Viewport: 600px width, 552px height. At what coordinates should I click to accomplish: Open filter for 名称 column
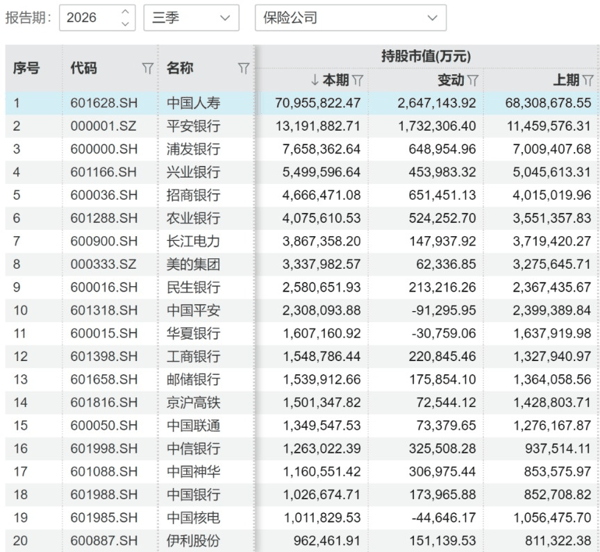coord(244,68)
